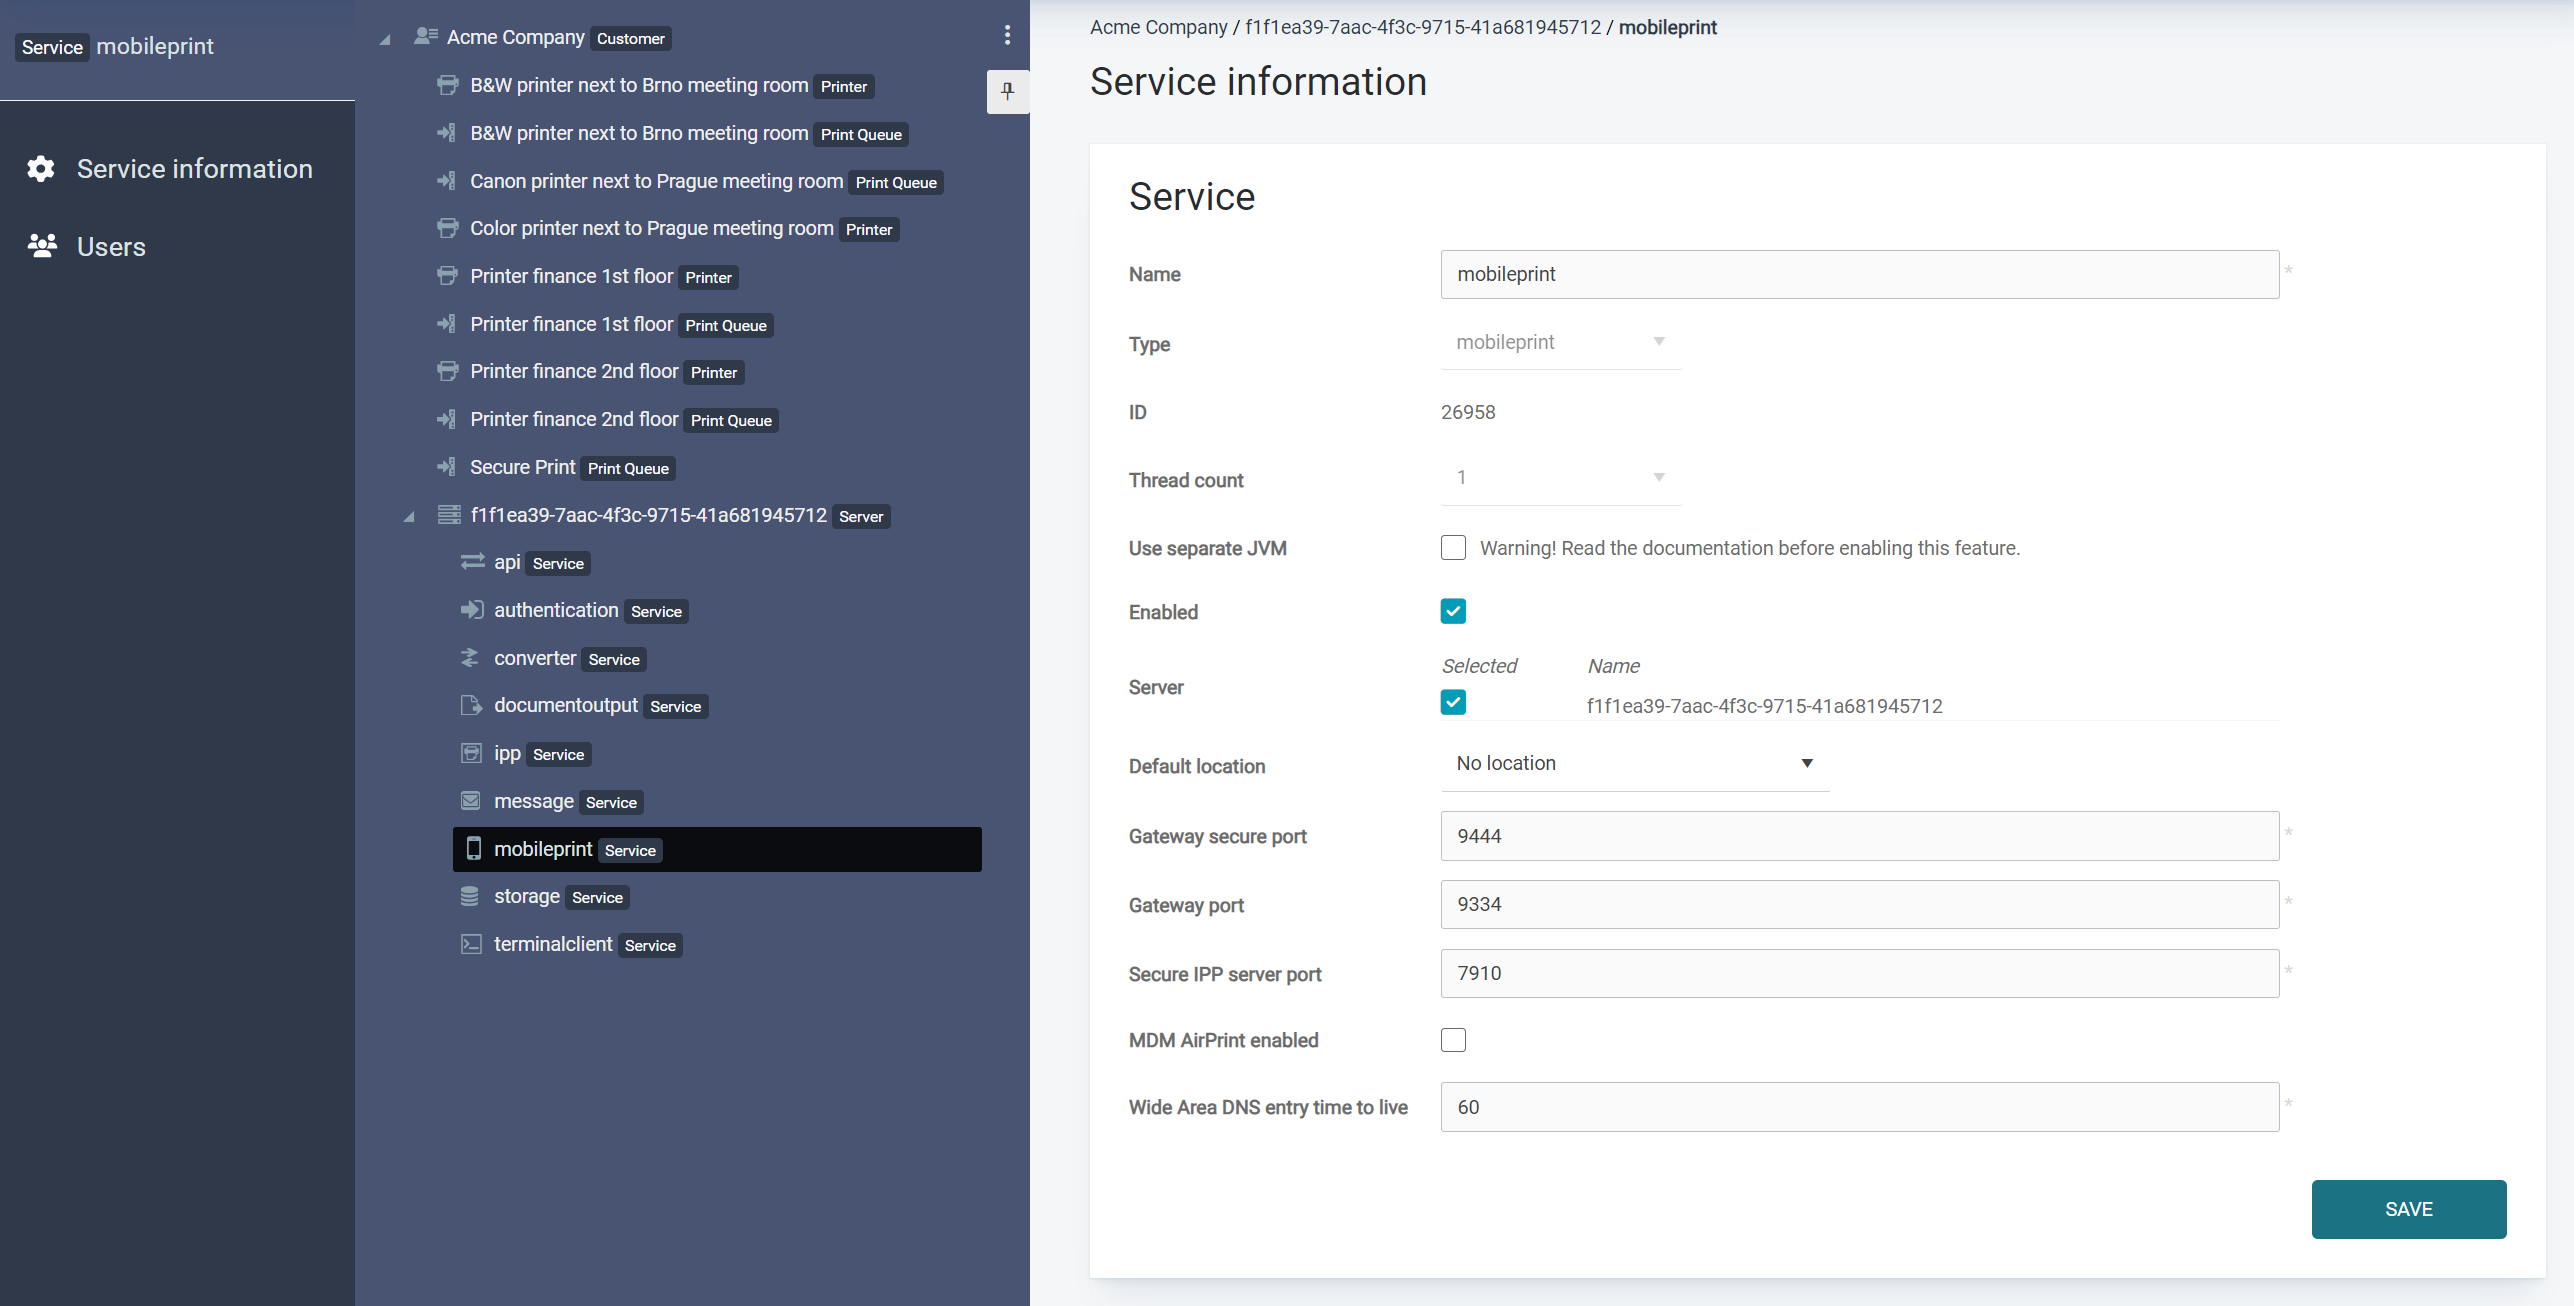
Task: Select the ipp Service tree entry
Action: click(507, 754)
